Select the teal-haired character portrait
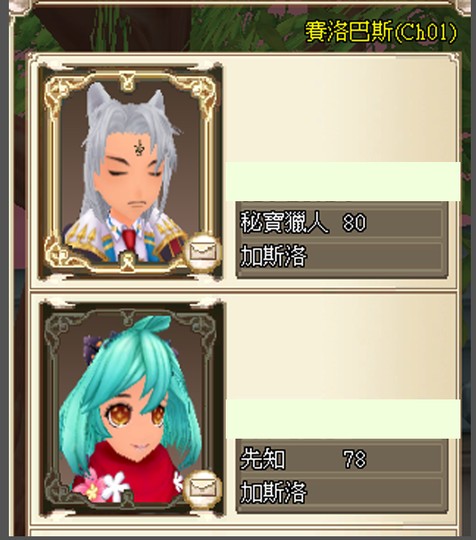476x540 pixels. 131,408
